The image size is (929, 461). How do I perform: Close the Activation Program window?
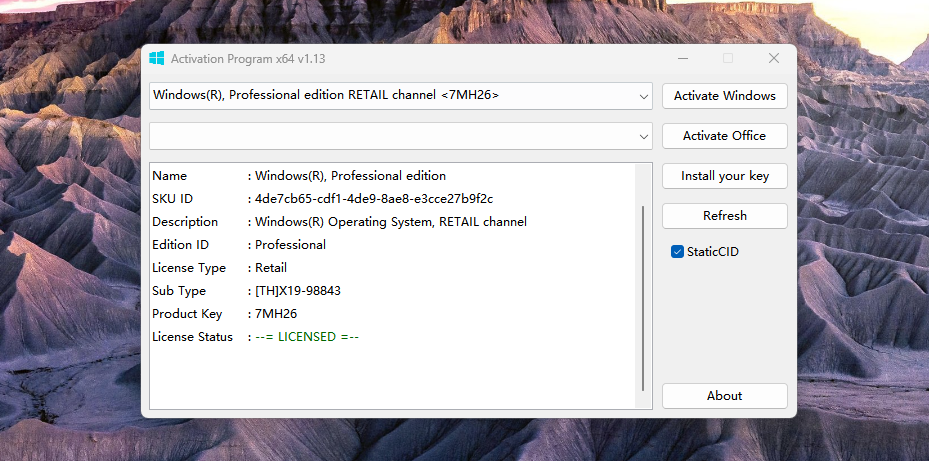click(773, 59)
